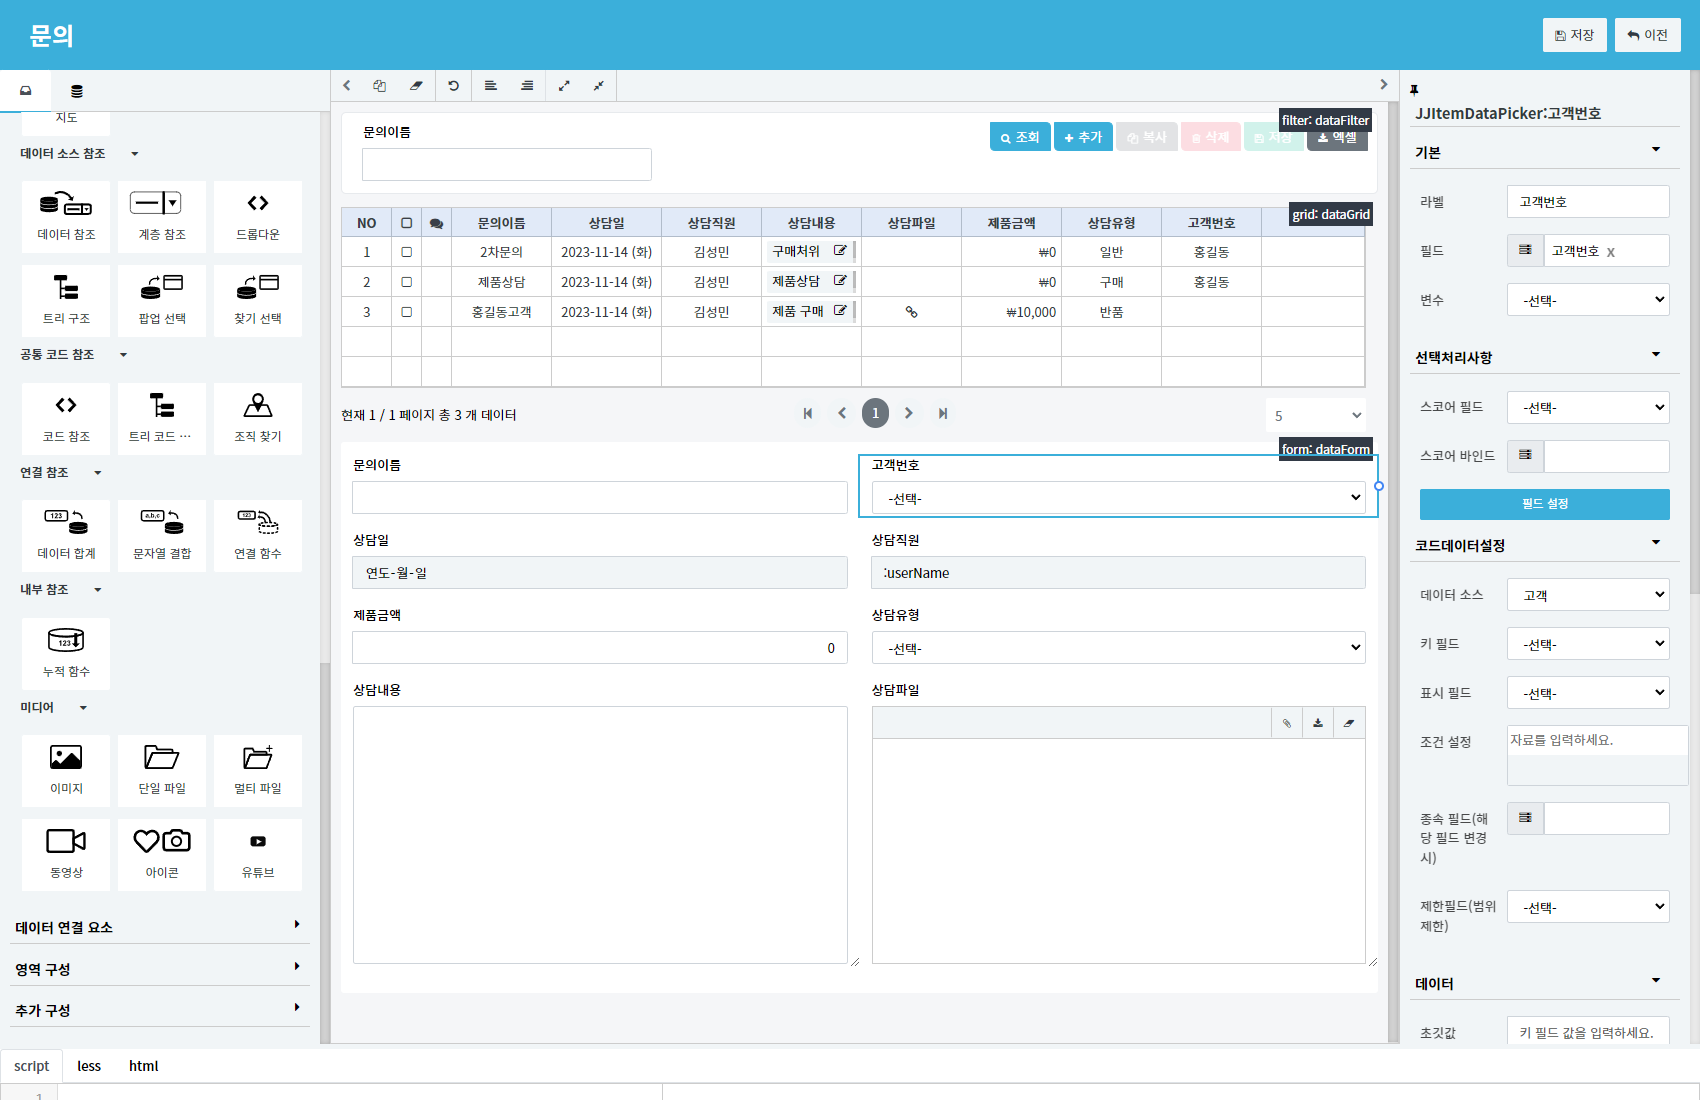Viewport: 1700px width, 1100px height.
Task: Toggle the select-all checkbox in grid header
Action: click(407, 223)
